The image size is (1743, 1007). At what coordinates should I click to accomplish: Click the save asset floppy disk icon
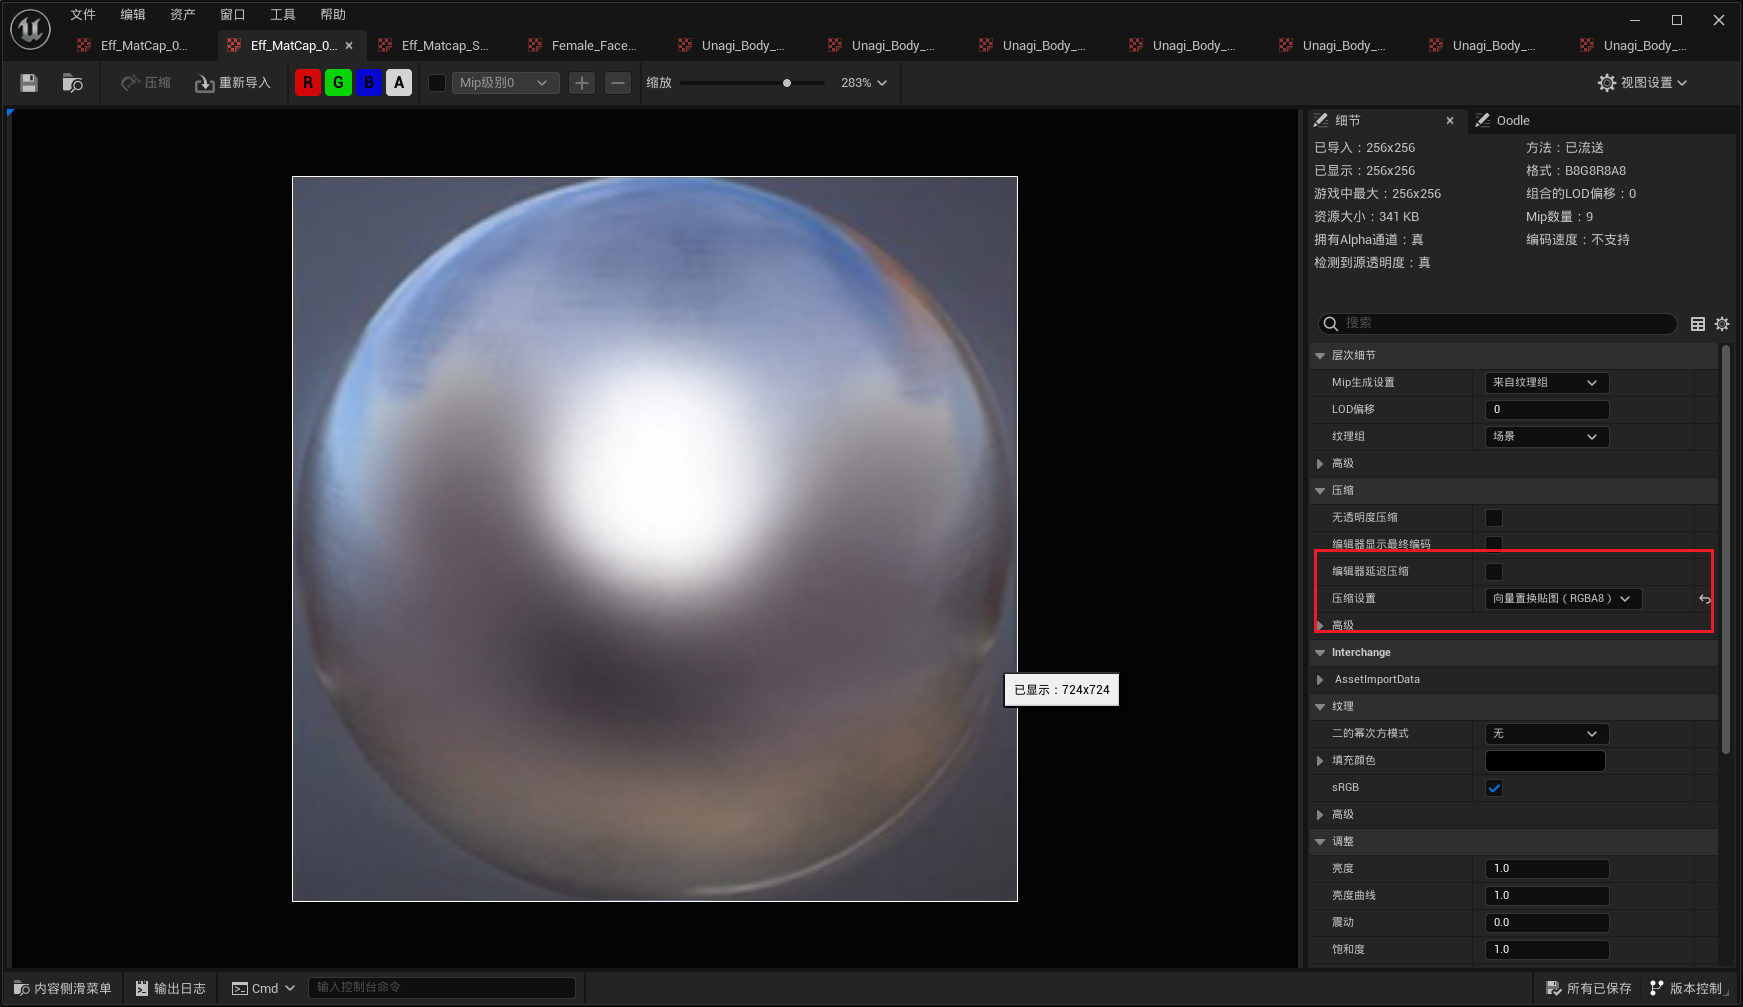point(29,83)
